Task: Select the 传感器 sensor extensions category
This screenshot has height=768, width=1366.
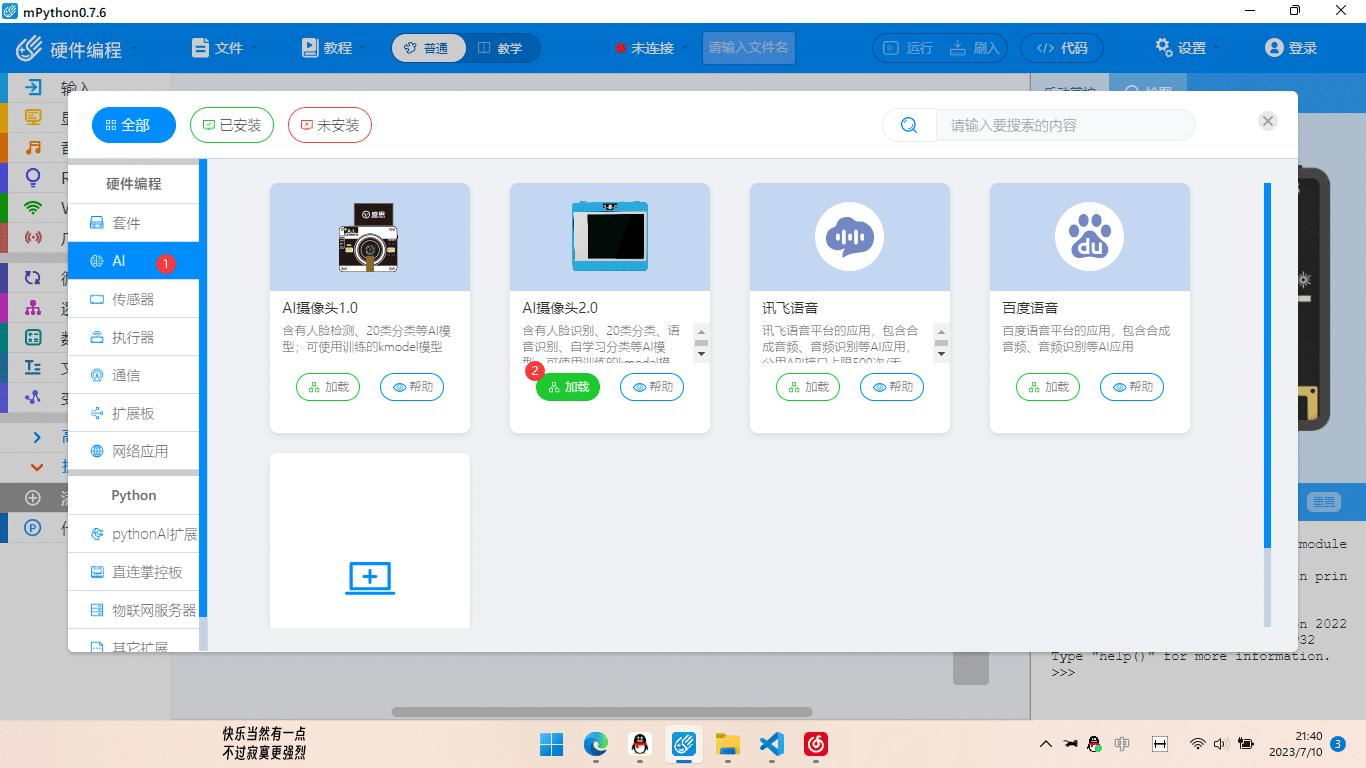Action: [x=133, y=298]
